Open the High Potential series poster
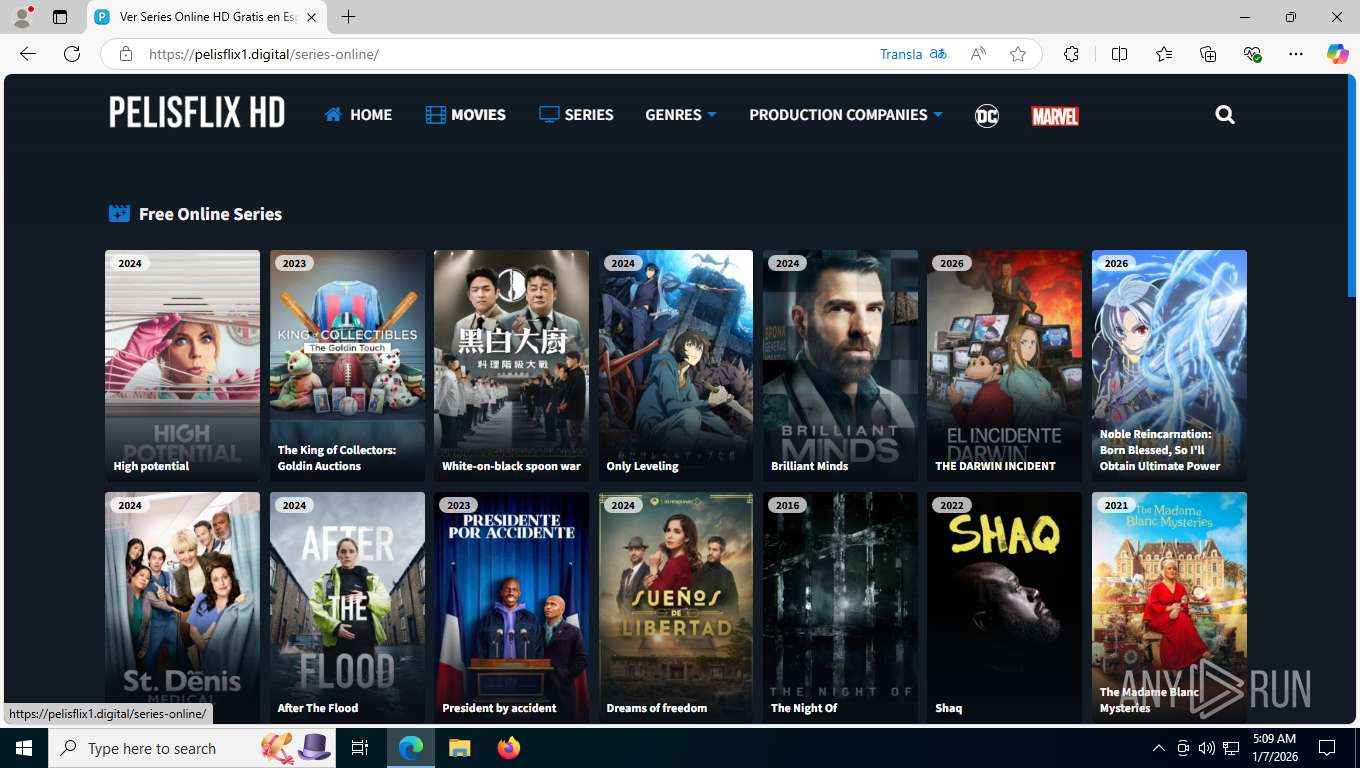Screen dimensions: 1360x768 coord(182,366)
